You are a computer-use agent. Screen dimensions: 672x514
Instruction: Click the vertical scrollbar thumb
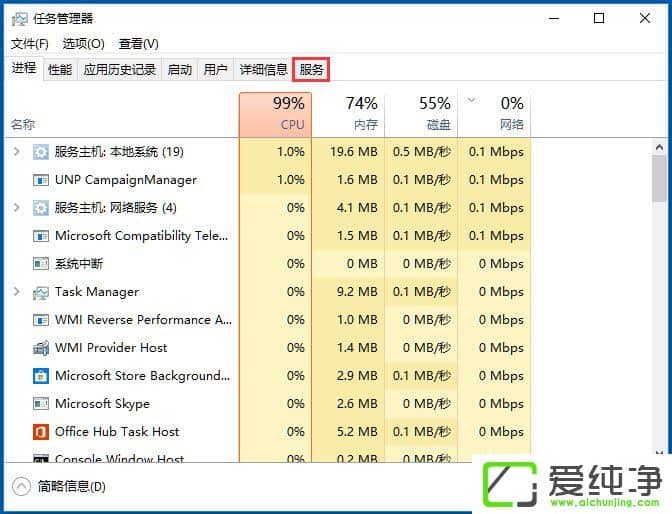(x=659, y=178)
